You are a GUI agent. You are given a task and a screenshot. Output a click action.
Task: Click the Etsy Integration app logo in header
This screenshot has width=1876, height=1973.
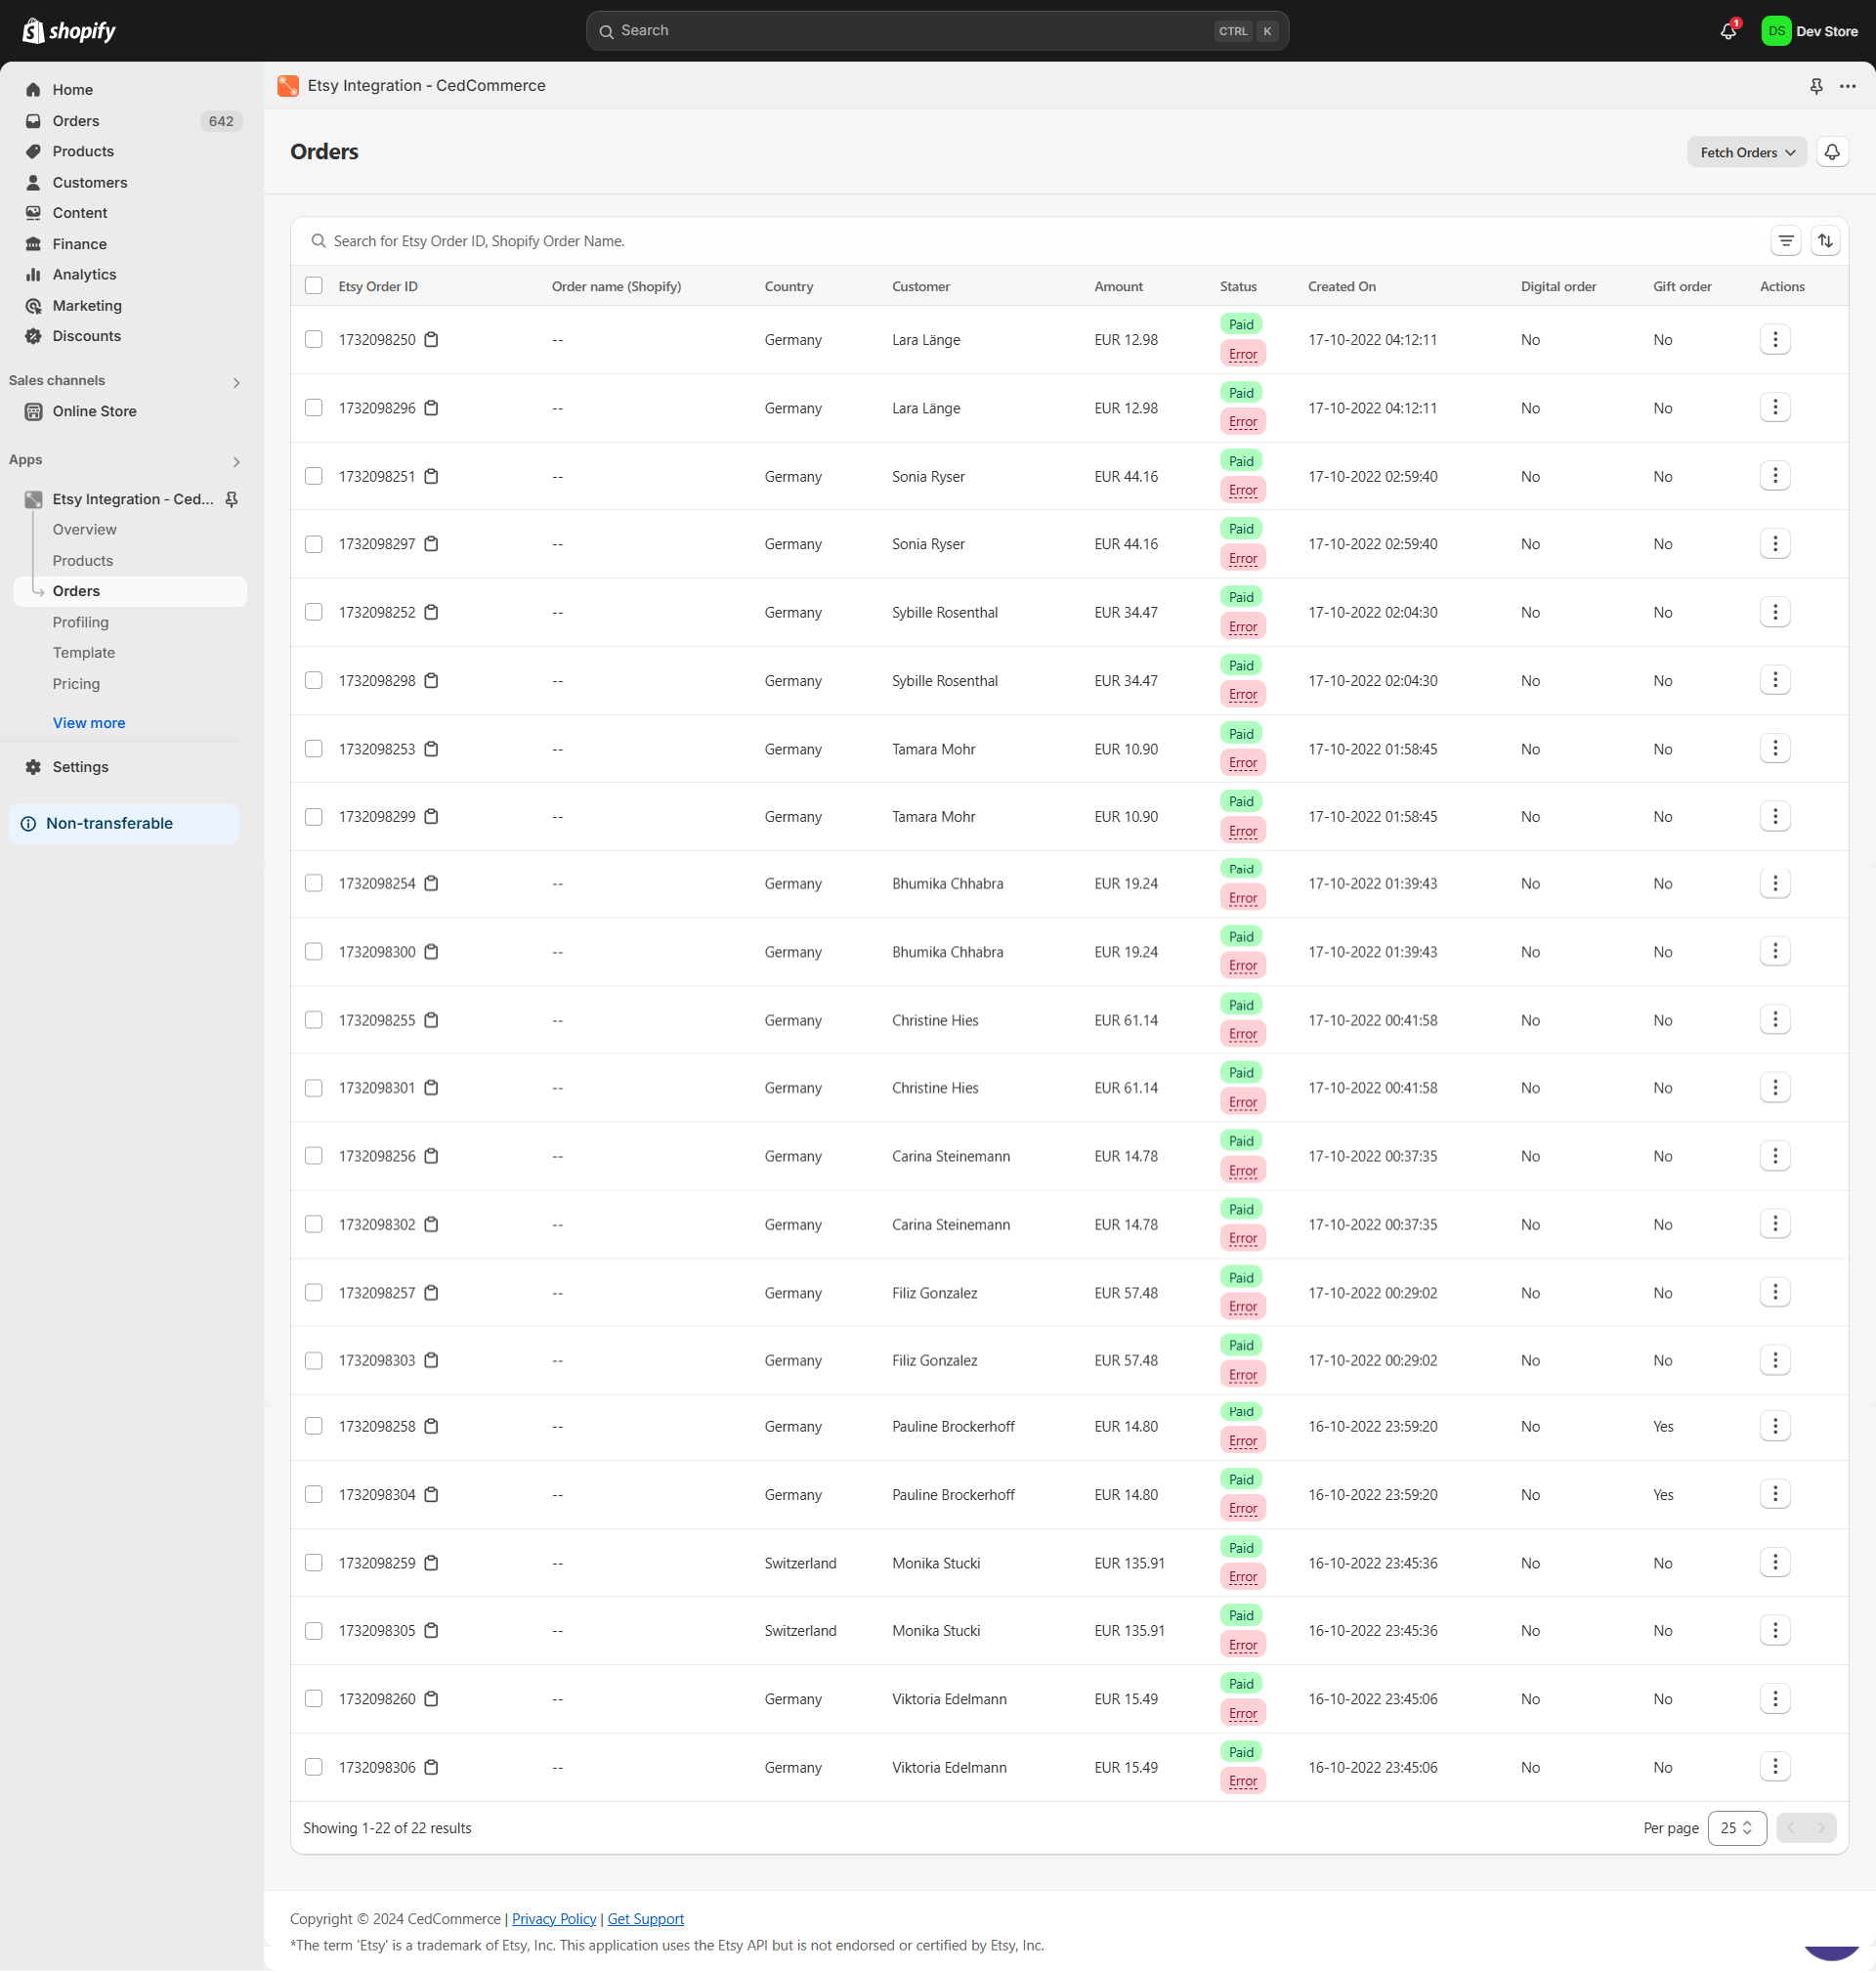click(288, 86)
